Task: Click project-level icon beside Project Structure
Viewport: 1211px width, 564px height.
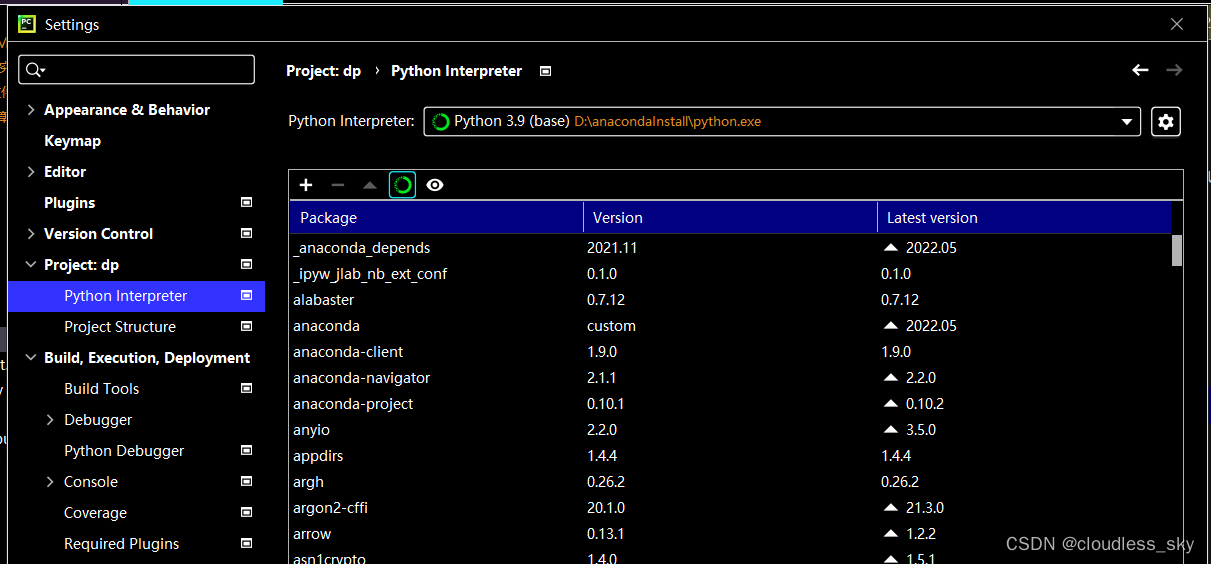Action: pos(247,326)
